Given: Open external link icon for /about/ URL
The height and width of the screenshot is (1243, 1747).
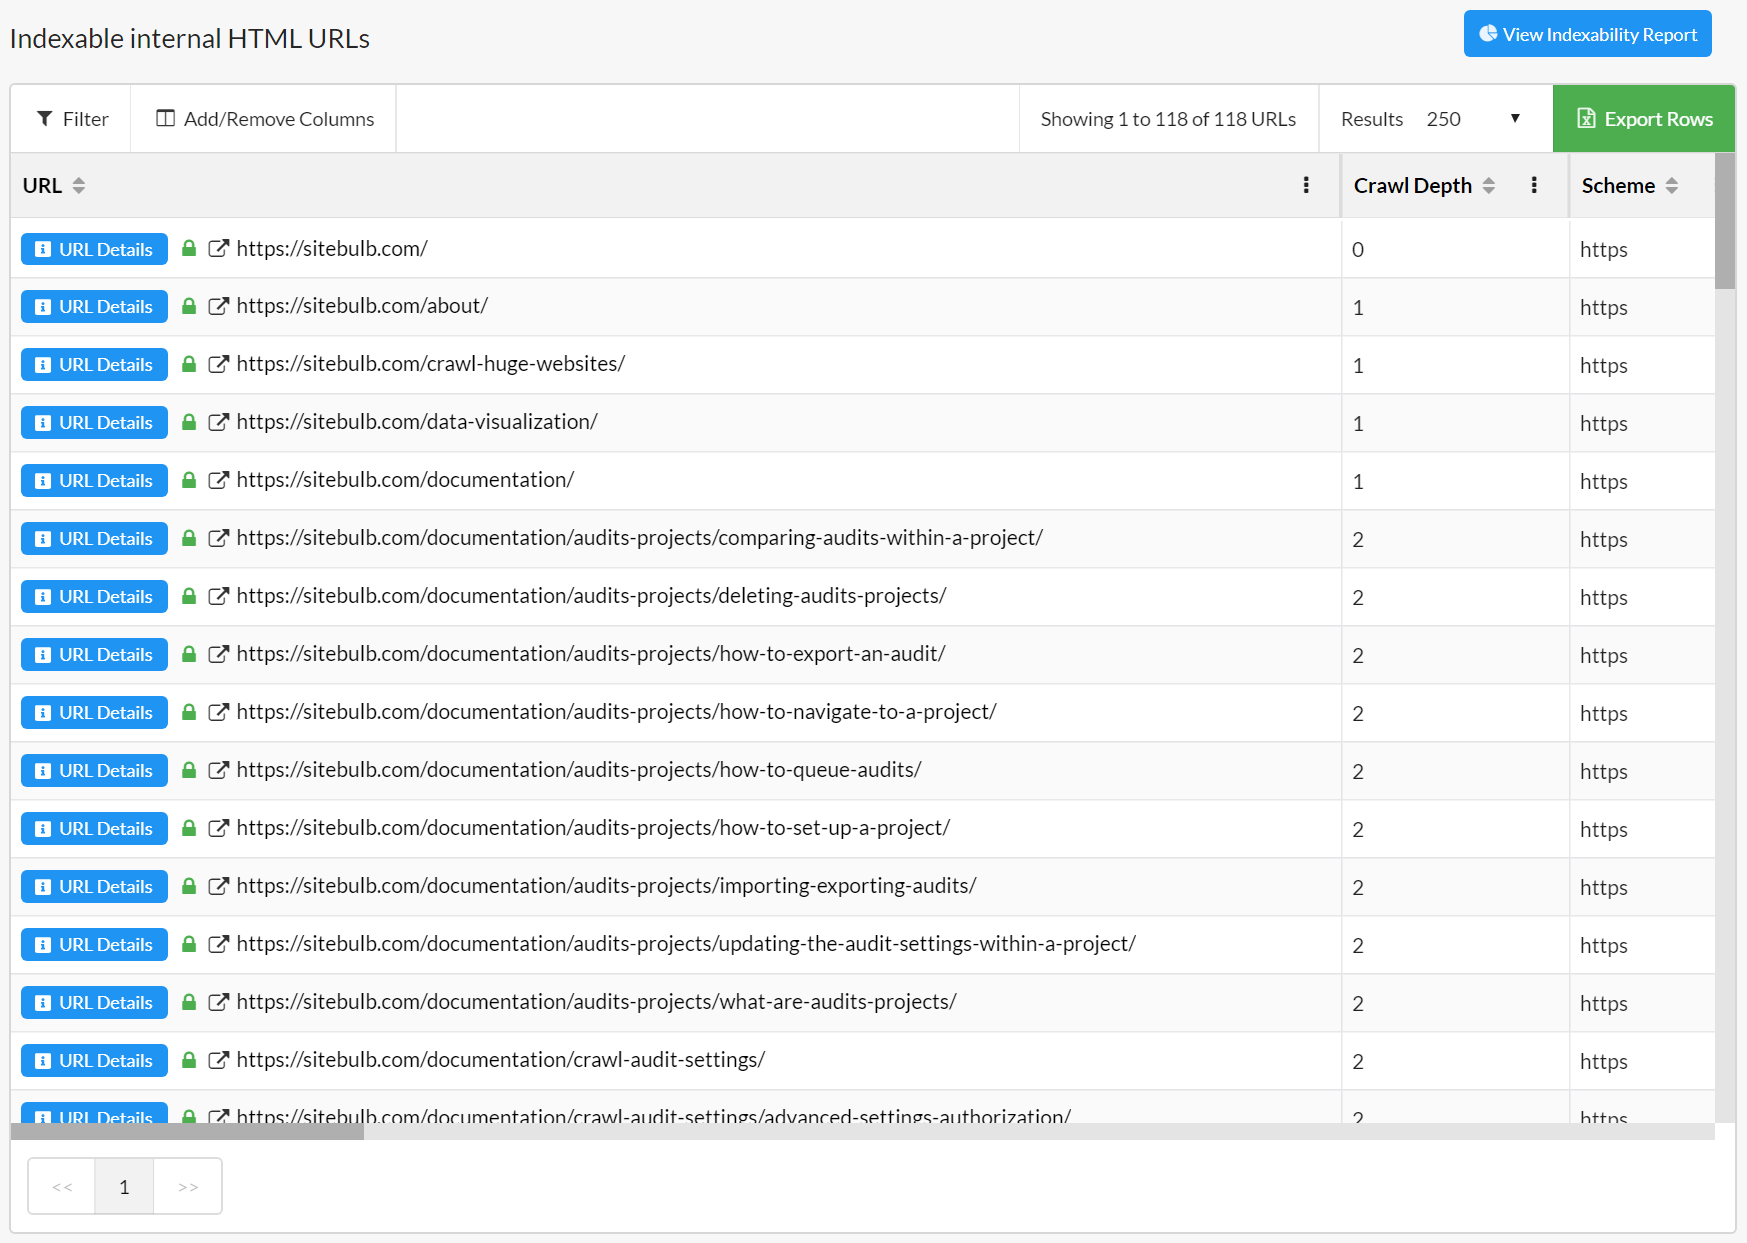Looking at the screenshot, I should point(218,306).
